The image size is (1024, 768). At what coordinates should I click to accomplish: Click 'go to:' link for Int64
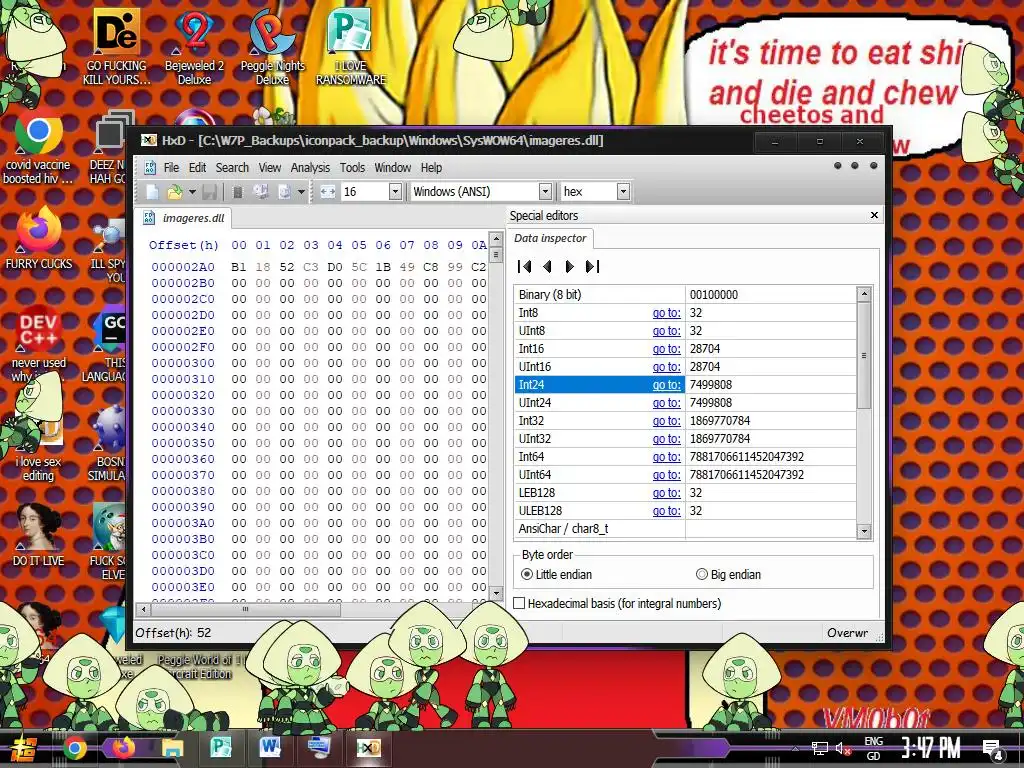point(666,456)
